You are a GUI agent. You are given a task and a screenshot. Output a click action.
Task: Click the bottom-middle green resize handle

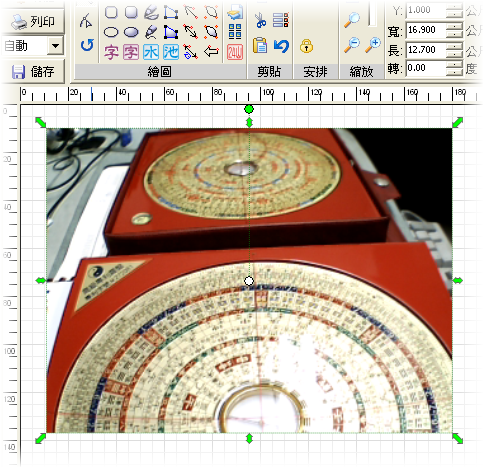click(249, 438)
